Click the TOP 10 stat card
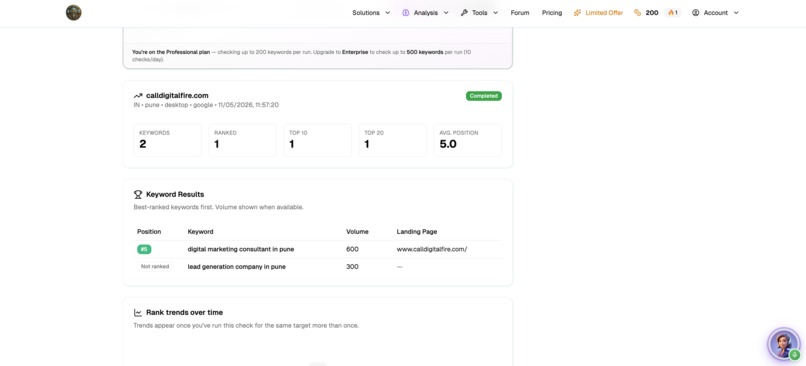This screenshot has width=806, height=366. coord(317,140)
